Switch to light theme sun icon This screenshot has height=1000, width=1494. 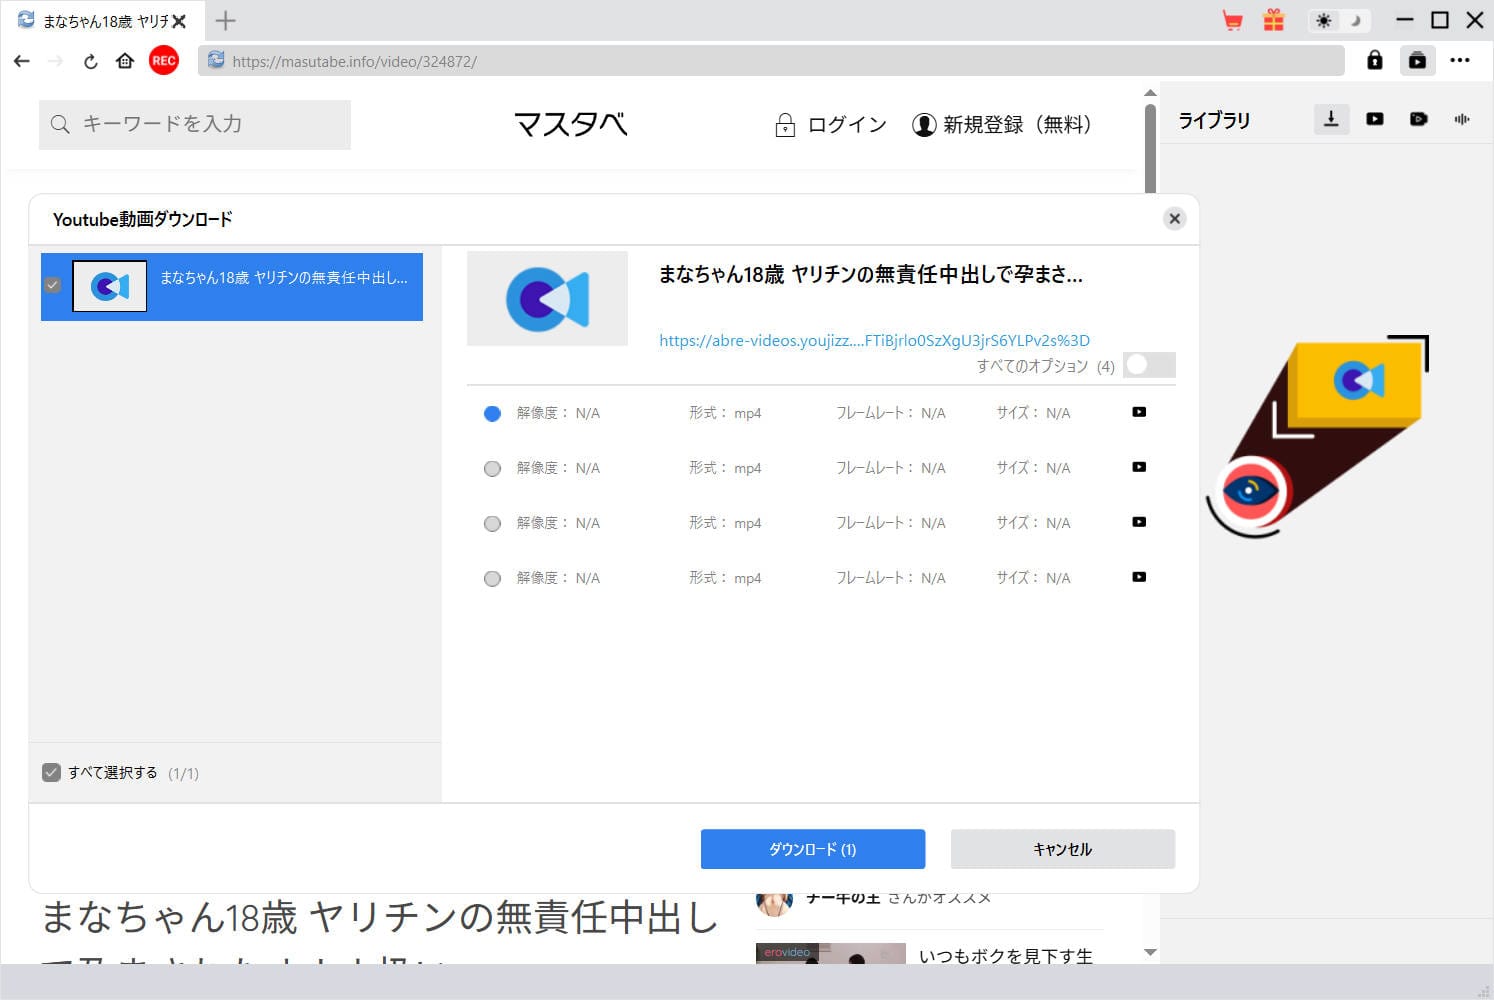1324,20
